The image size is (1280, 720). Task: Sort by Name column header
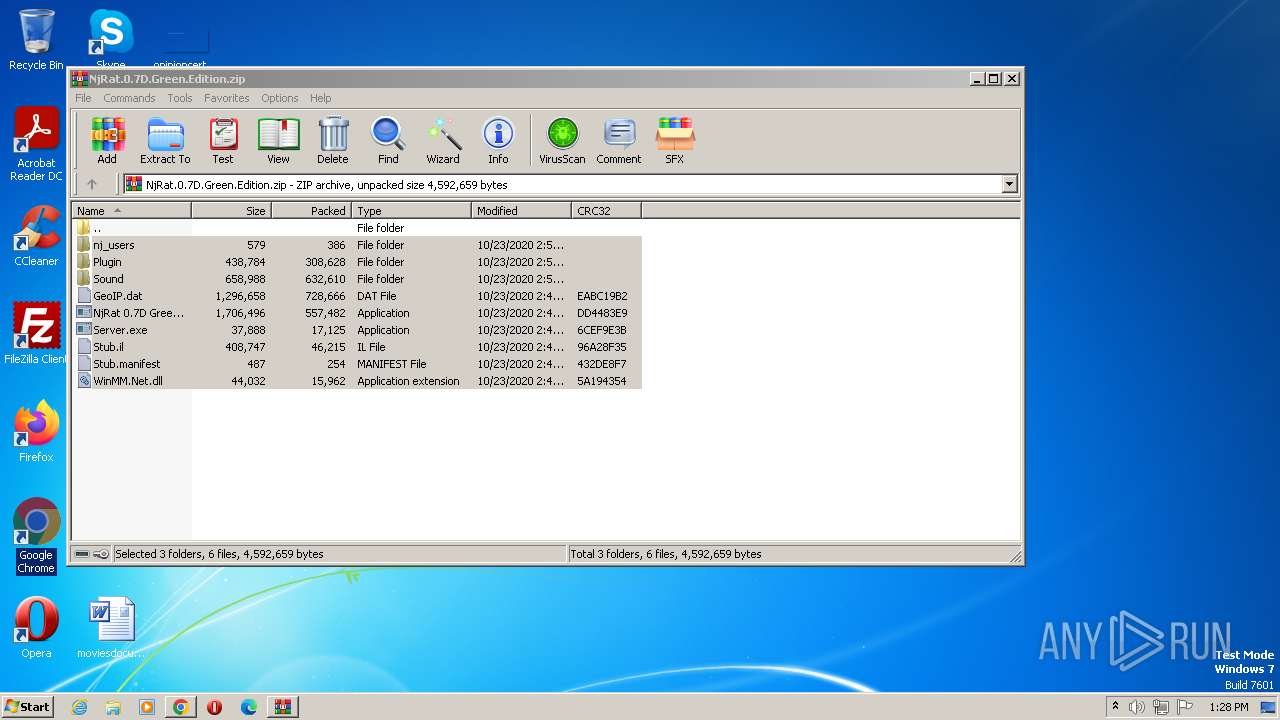[132, 211]
